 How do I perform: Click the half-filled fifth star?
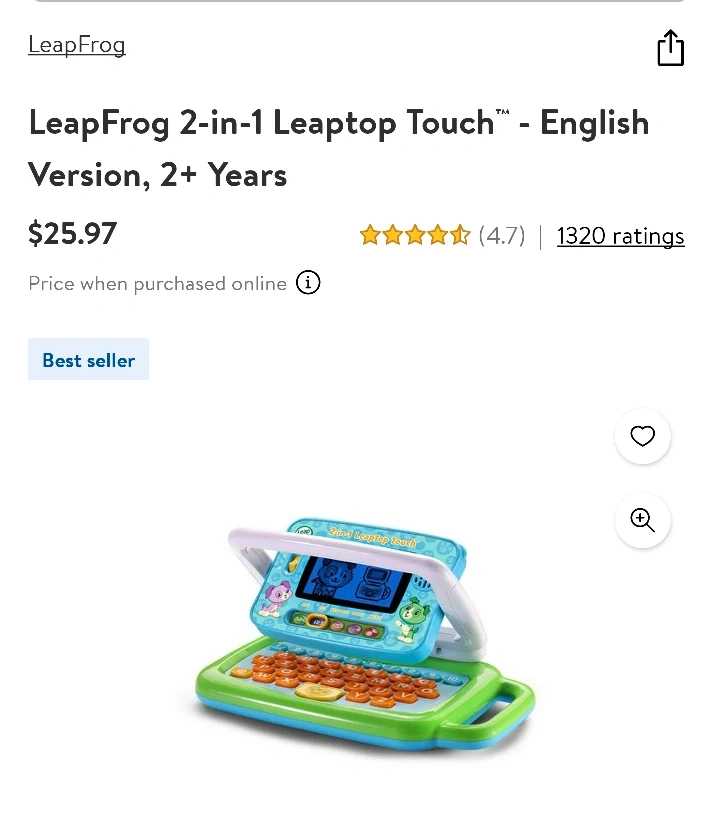pos(460,235)
